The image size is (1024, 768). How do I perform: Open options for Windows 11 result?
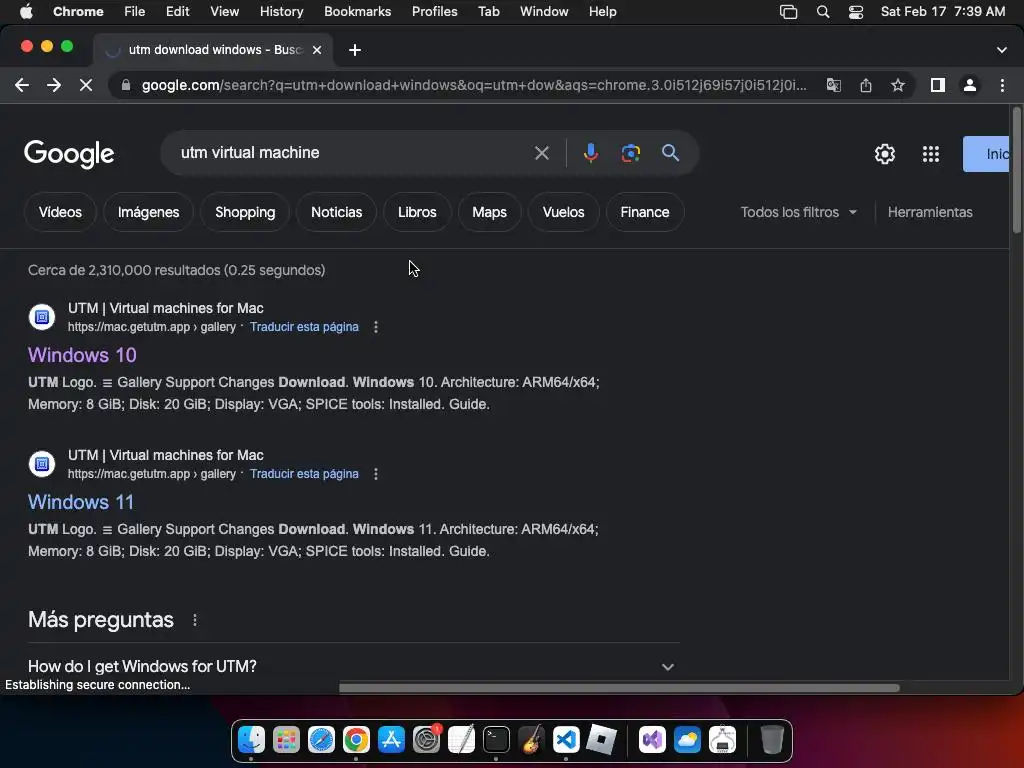376,474
